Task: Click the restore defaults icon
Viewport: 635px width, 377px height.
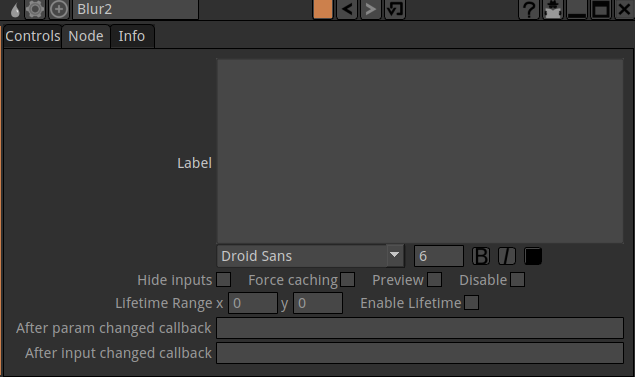Action: pos(395,9)
